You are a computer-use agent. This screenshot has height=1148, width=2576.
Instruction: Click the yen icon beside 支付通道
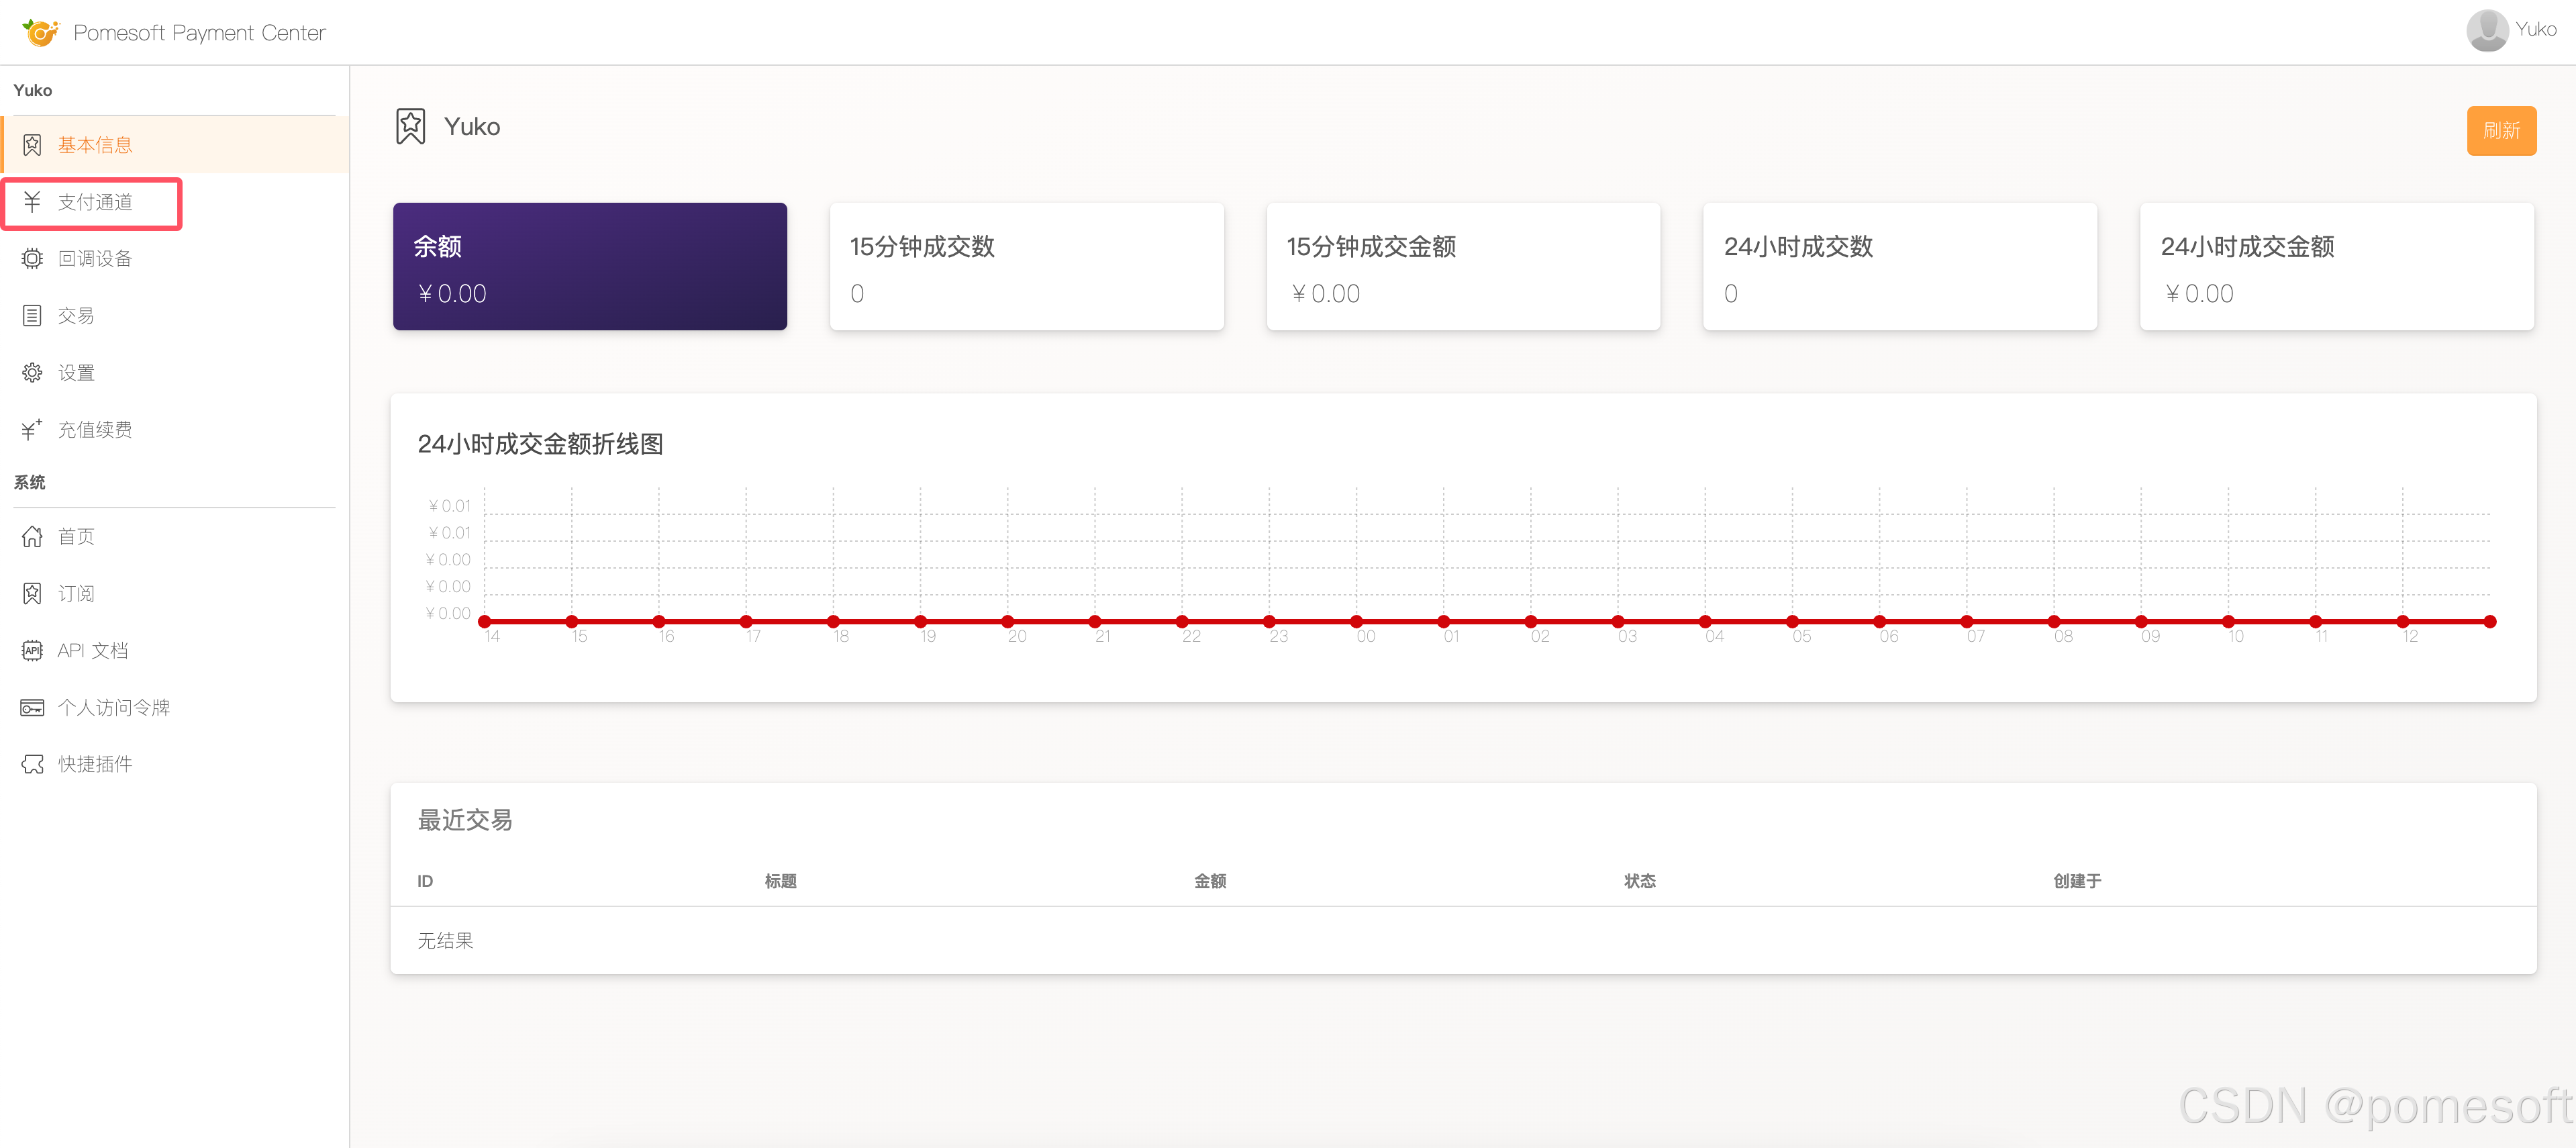point(32,202)
